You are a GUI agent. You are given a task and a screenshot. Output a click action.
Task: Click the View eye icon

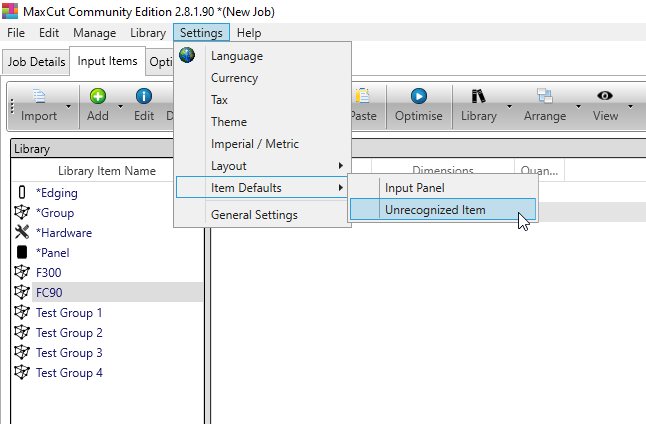point(605,96)
